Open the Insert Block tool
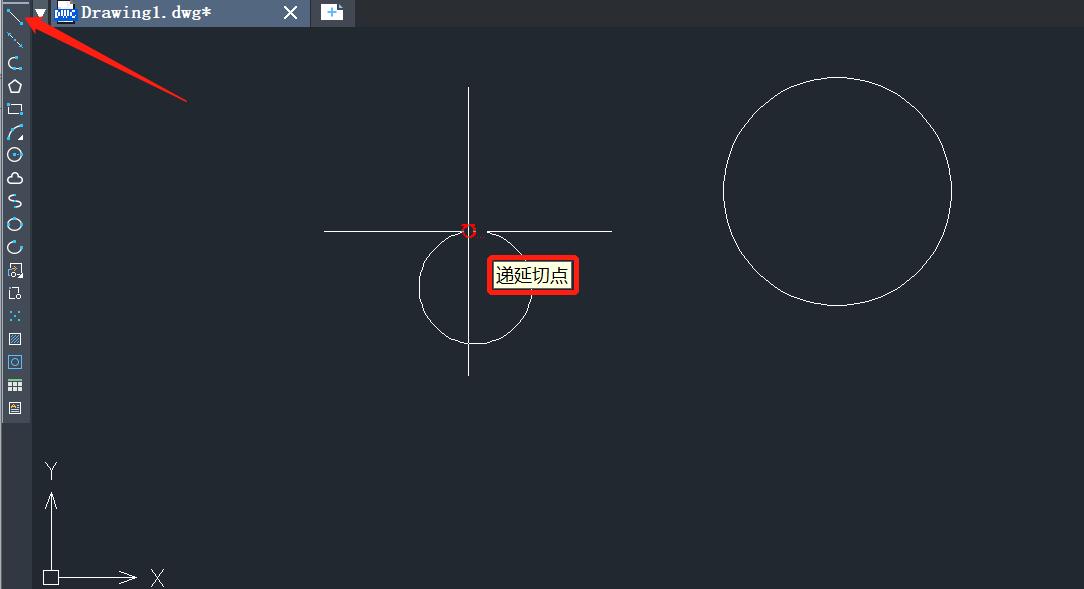The width and height of the screenshot is (1084, 589). pos(15,270)
